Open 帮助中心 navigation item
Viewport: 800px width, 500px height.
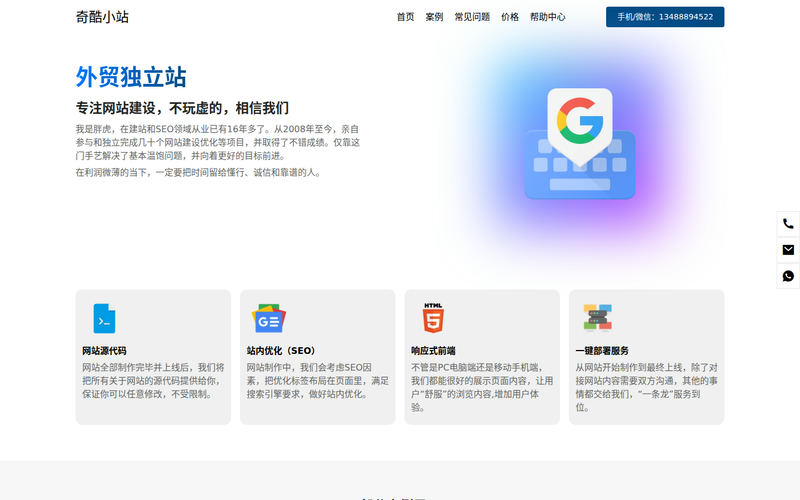547,17
